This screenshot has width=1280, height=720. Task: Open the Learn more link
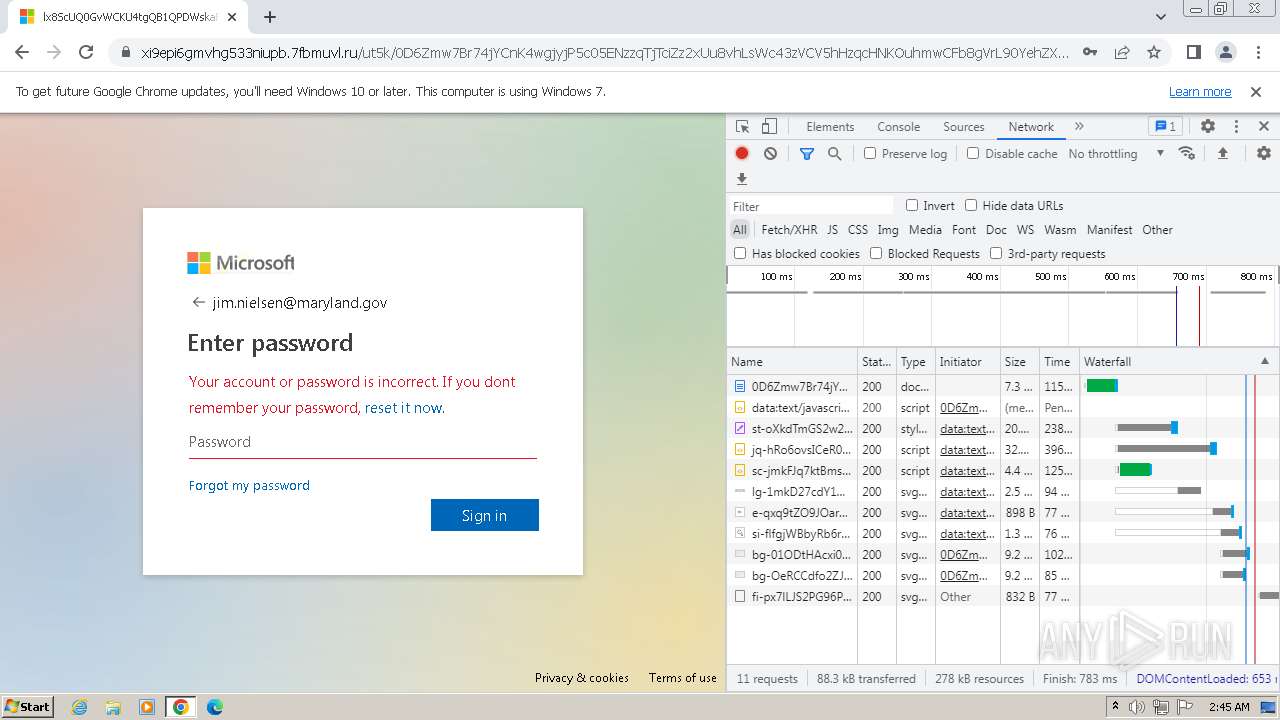1200,91
